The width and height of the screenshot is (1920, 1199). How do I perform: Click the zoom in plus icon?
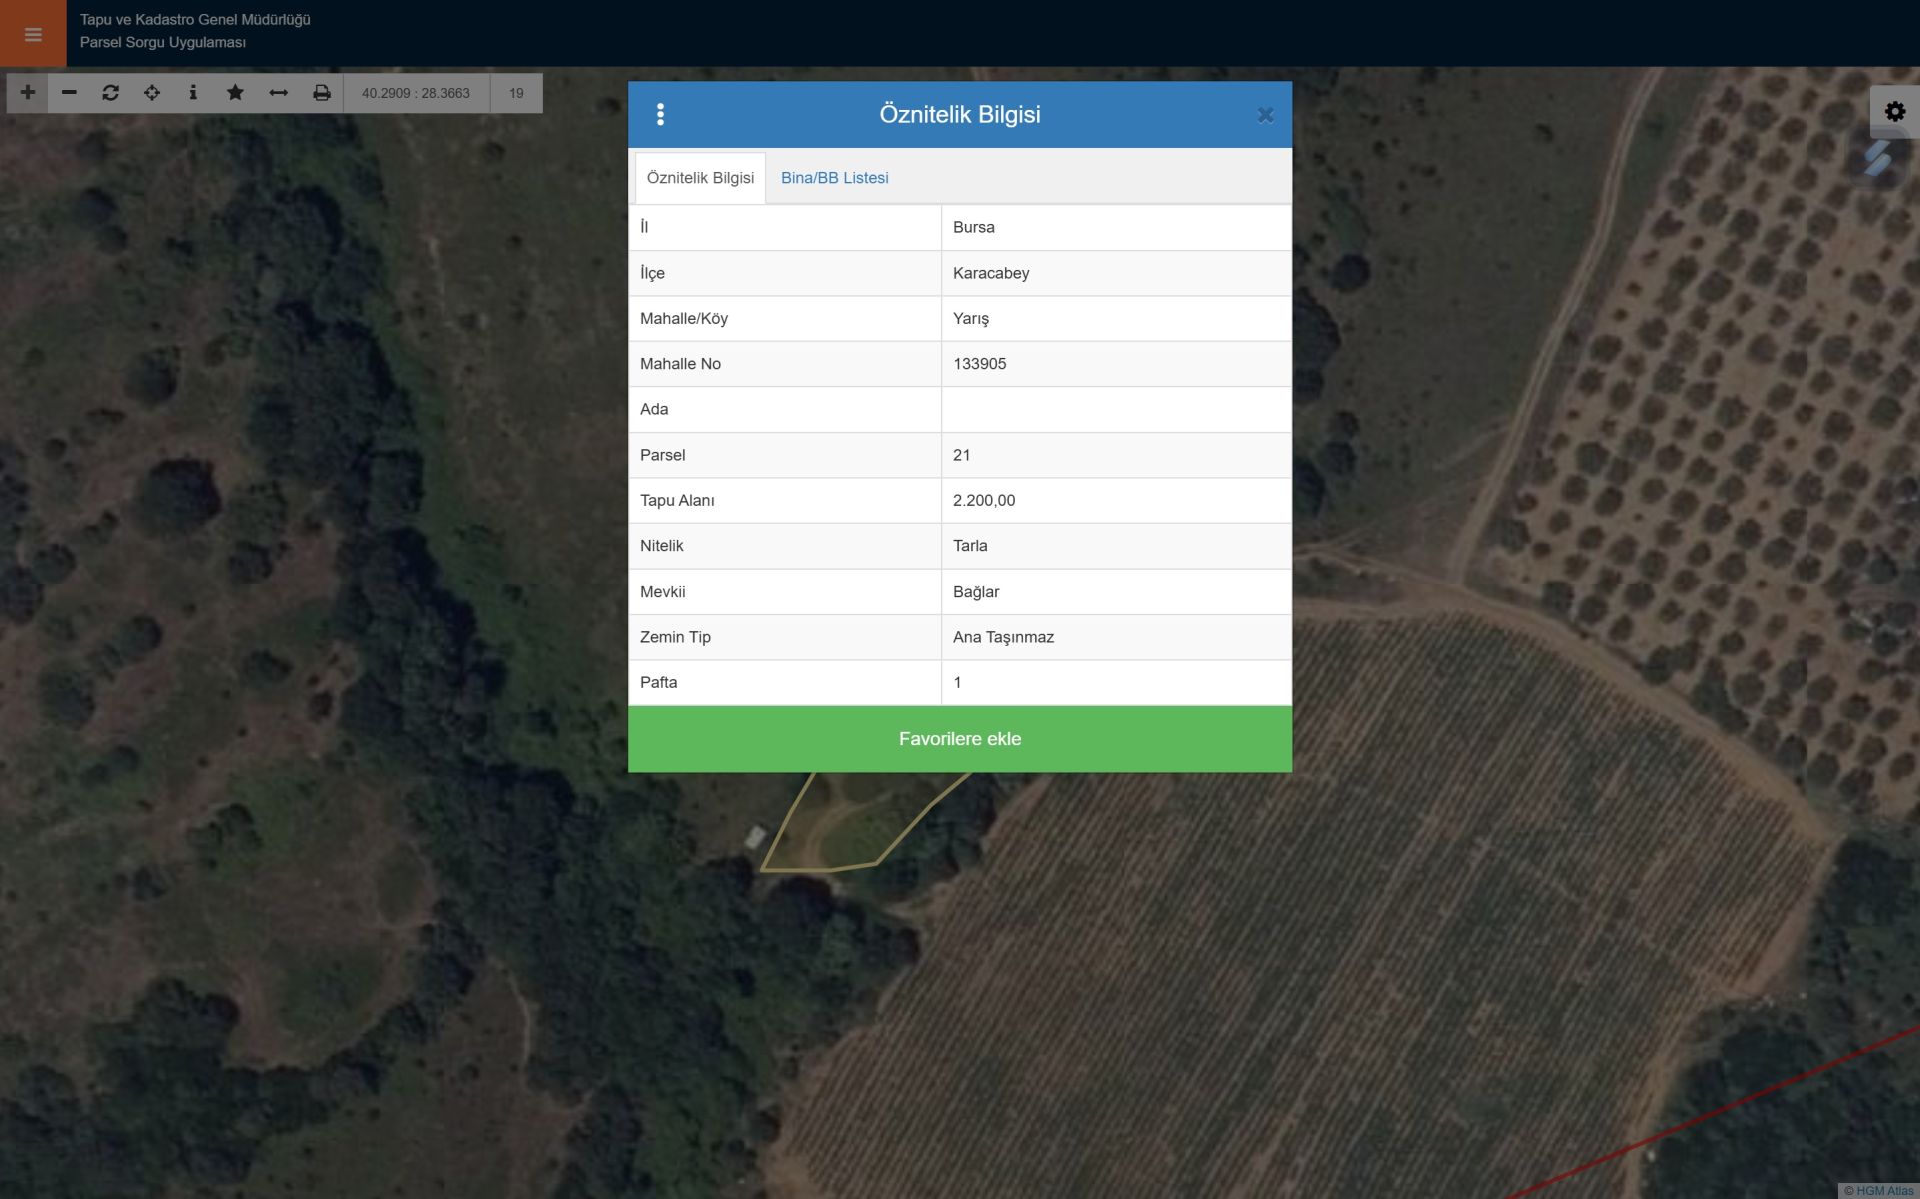[28, 92]
